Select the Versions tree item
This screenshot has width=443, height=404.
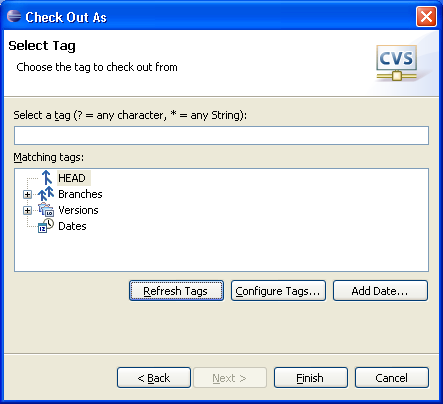click(x=78, y=210)
